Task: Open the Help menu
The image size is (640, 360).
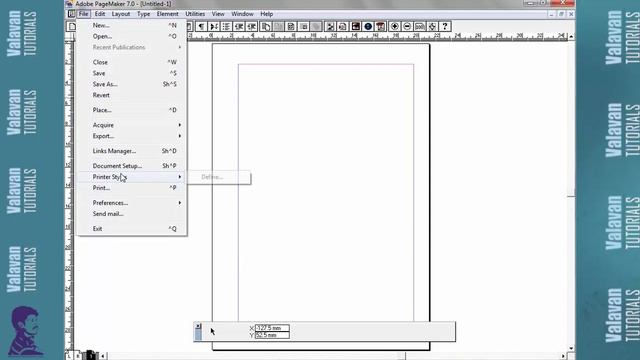Action: pos(267,14)
